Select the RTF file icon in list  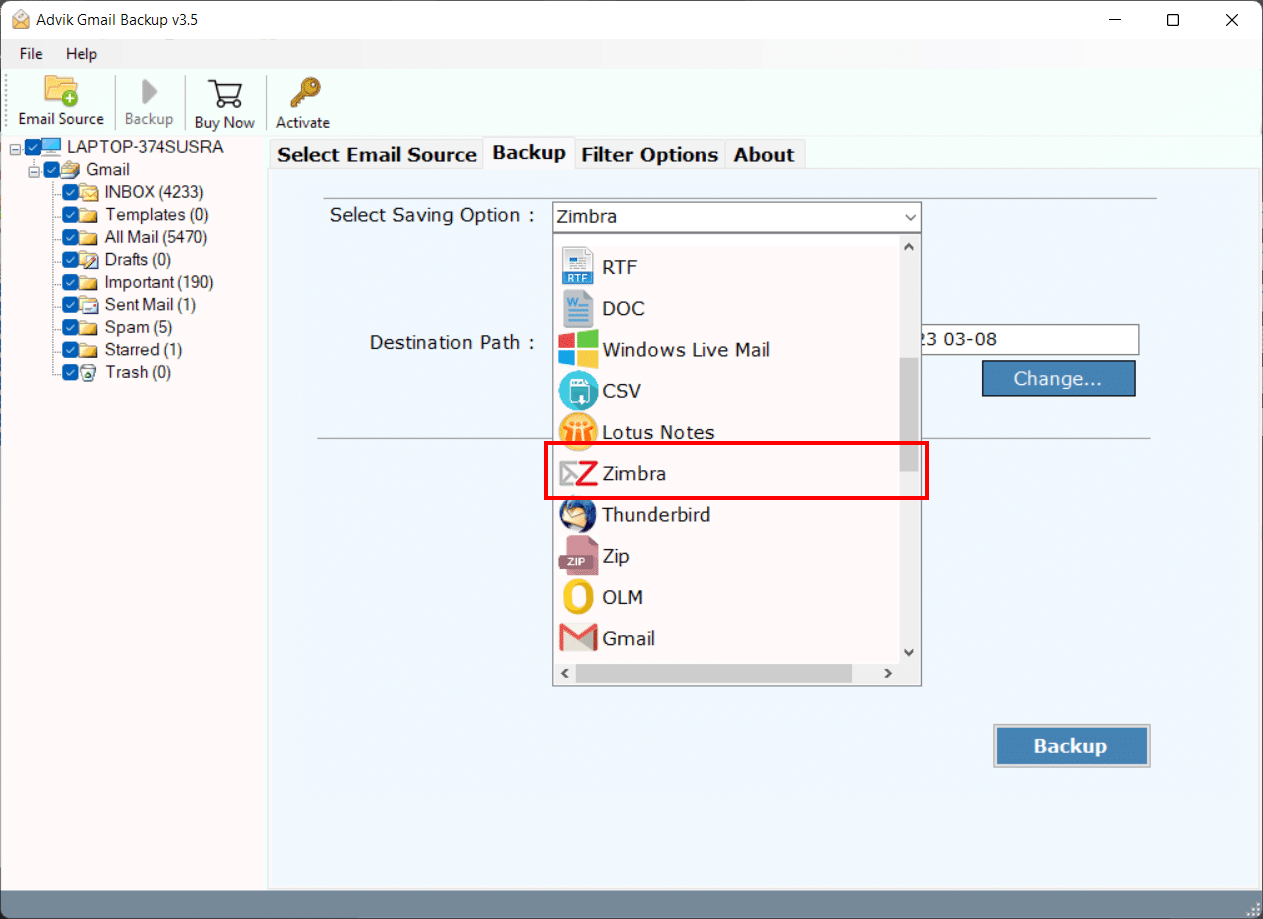(x=578, y=267)
